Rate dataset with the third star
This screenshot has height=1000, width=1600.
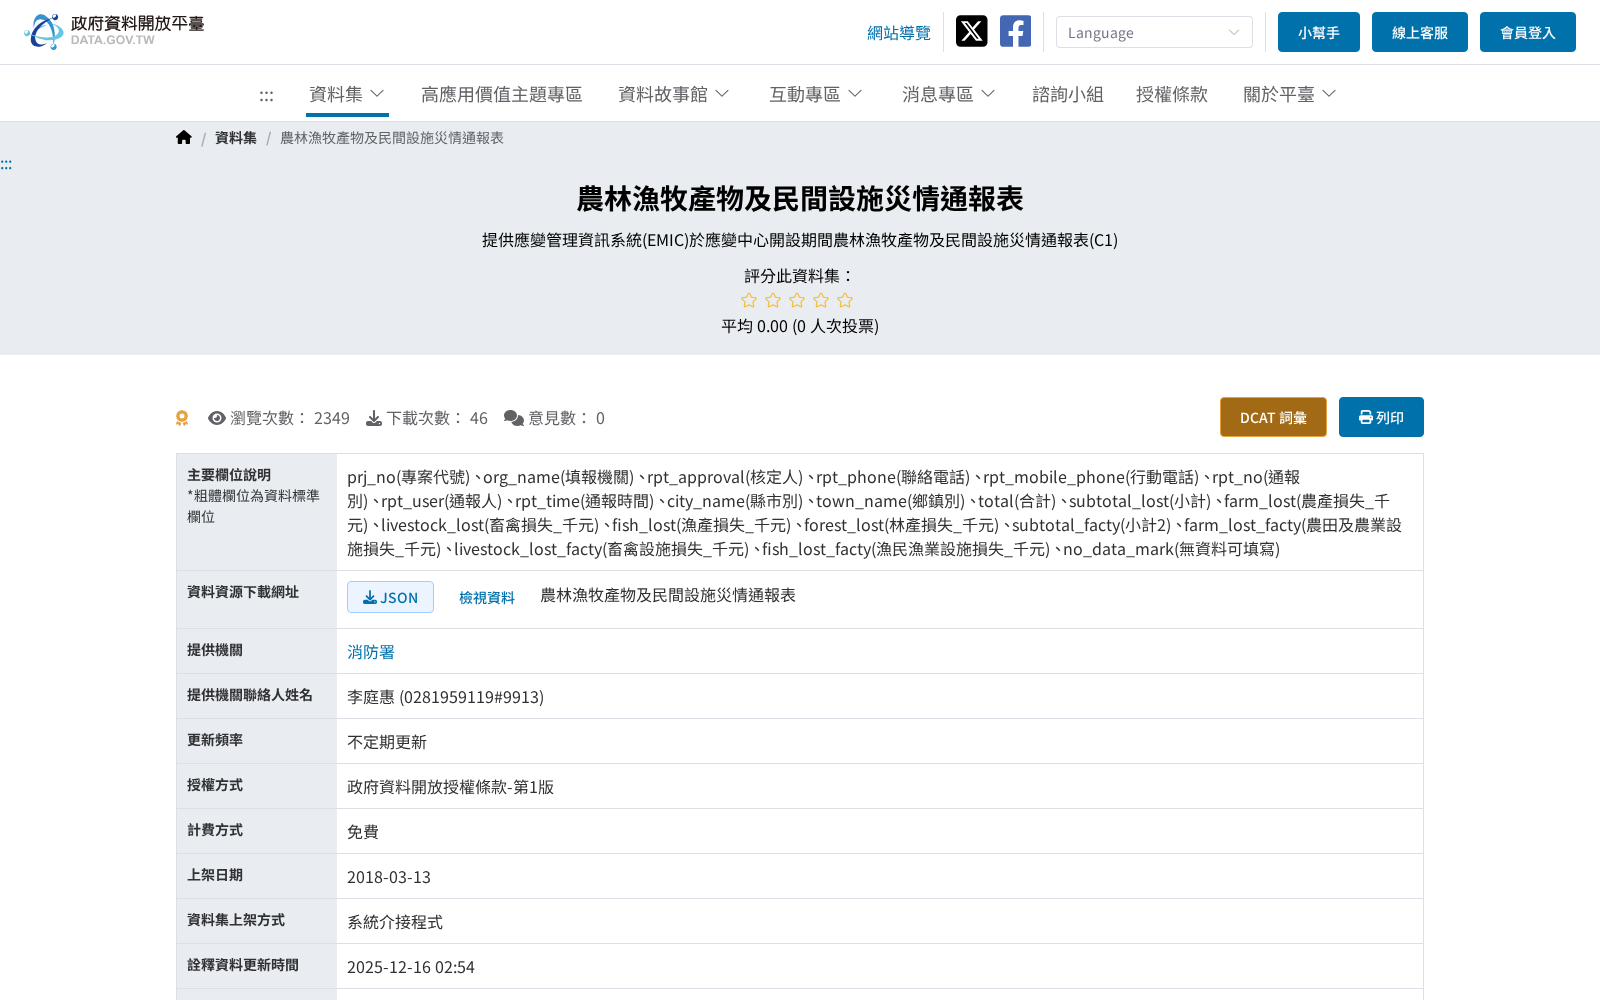(x=797, y=300)
